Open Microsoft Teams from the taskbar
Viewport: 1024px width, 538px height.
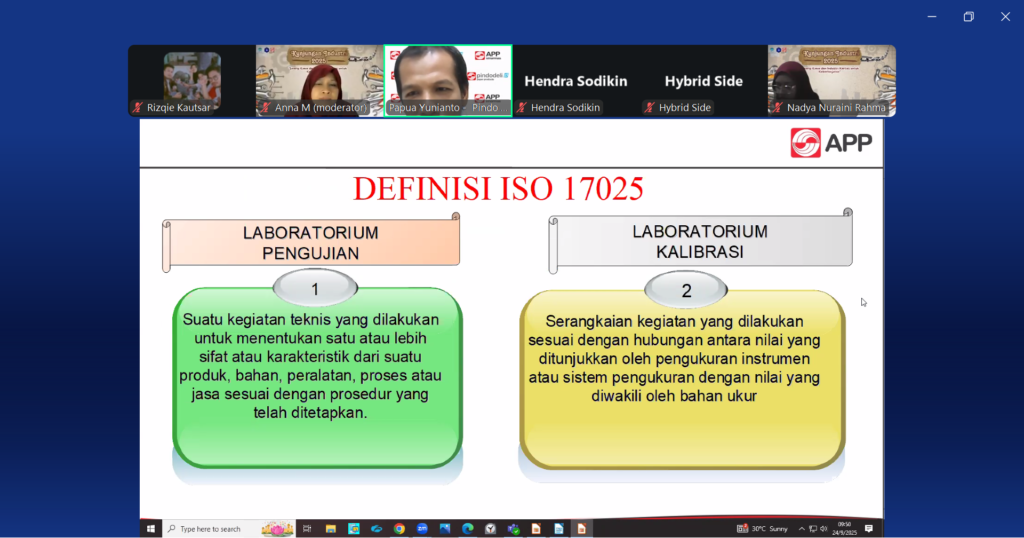513,528
